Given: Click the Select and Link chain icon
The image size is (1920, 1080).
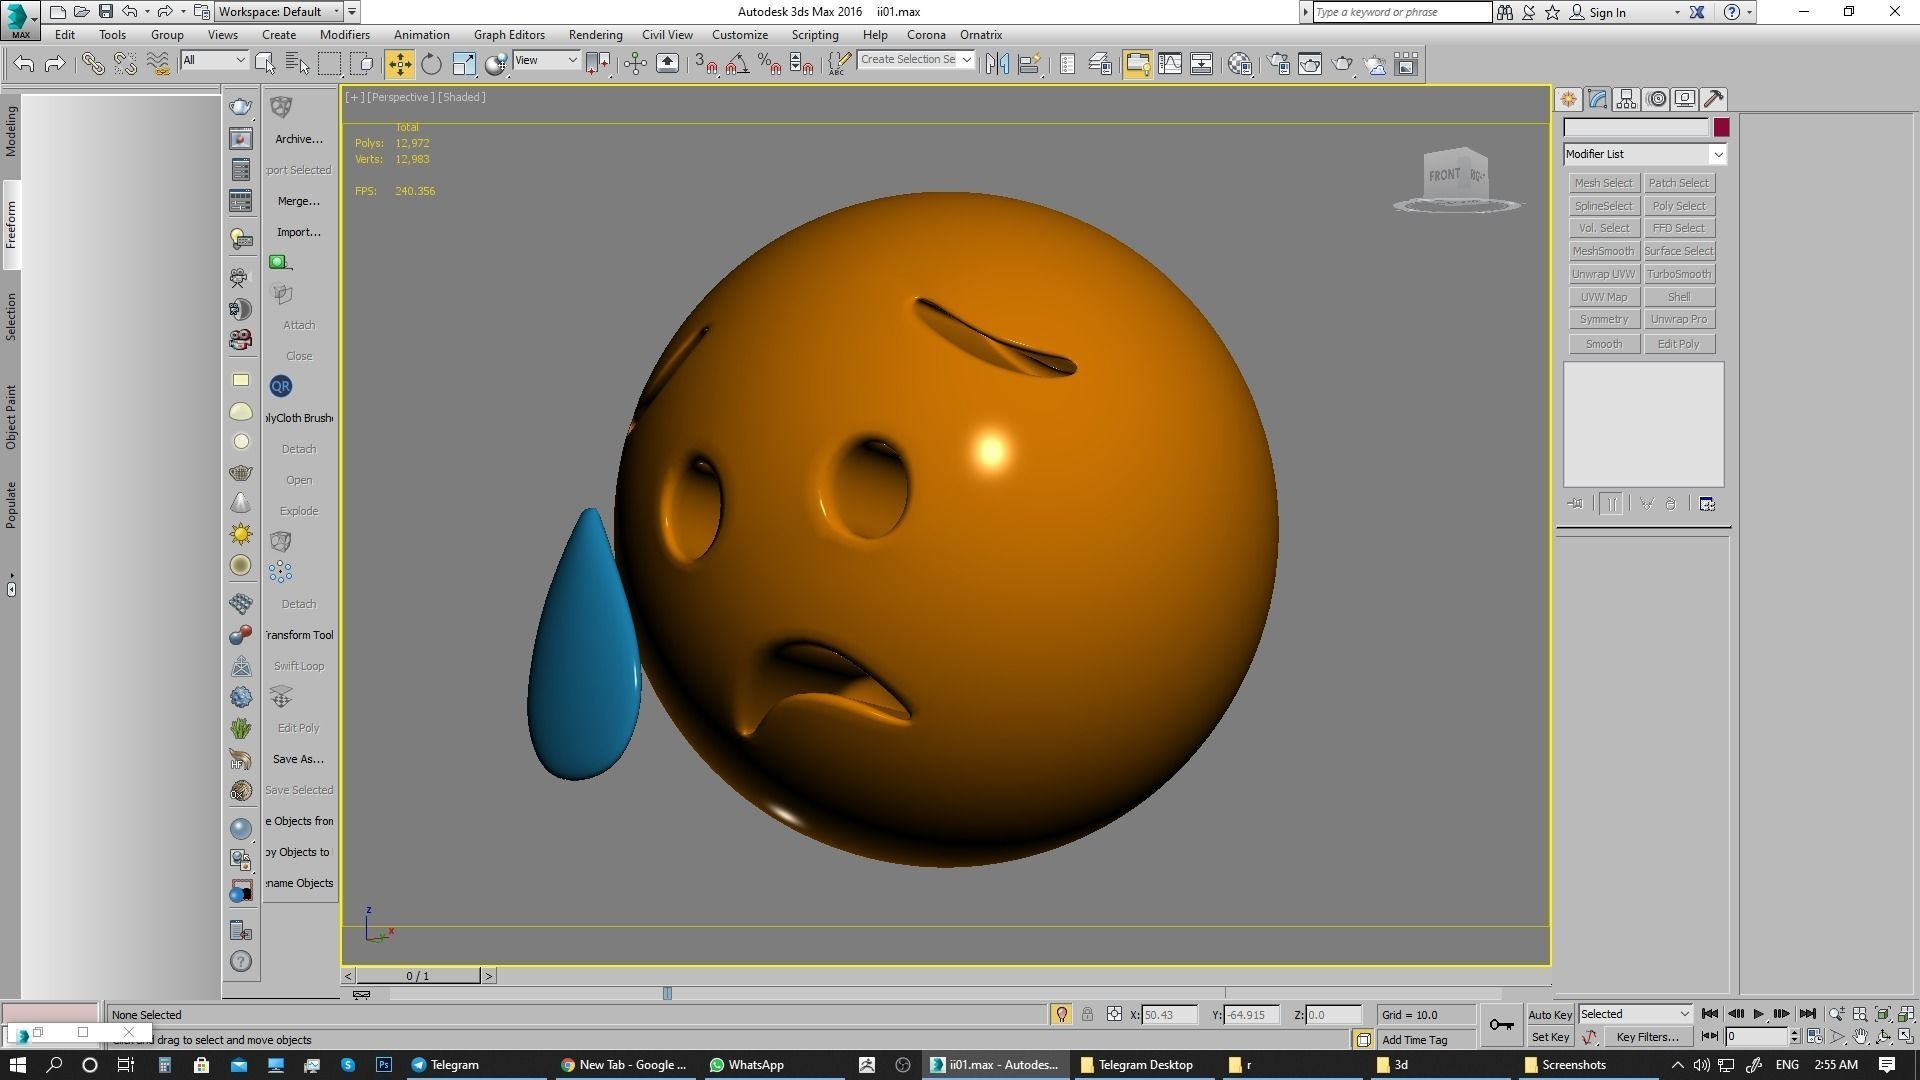Looking at the screenshot, I should tap(93, 64).
